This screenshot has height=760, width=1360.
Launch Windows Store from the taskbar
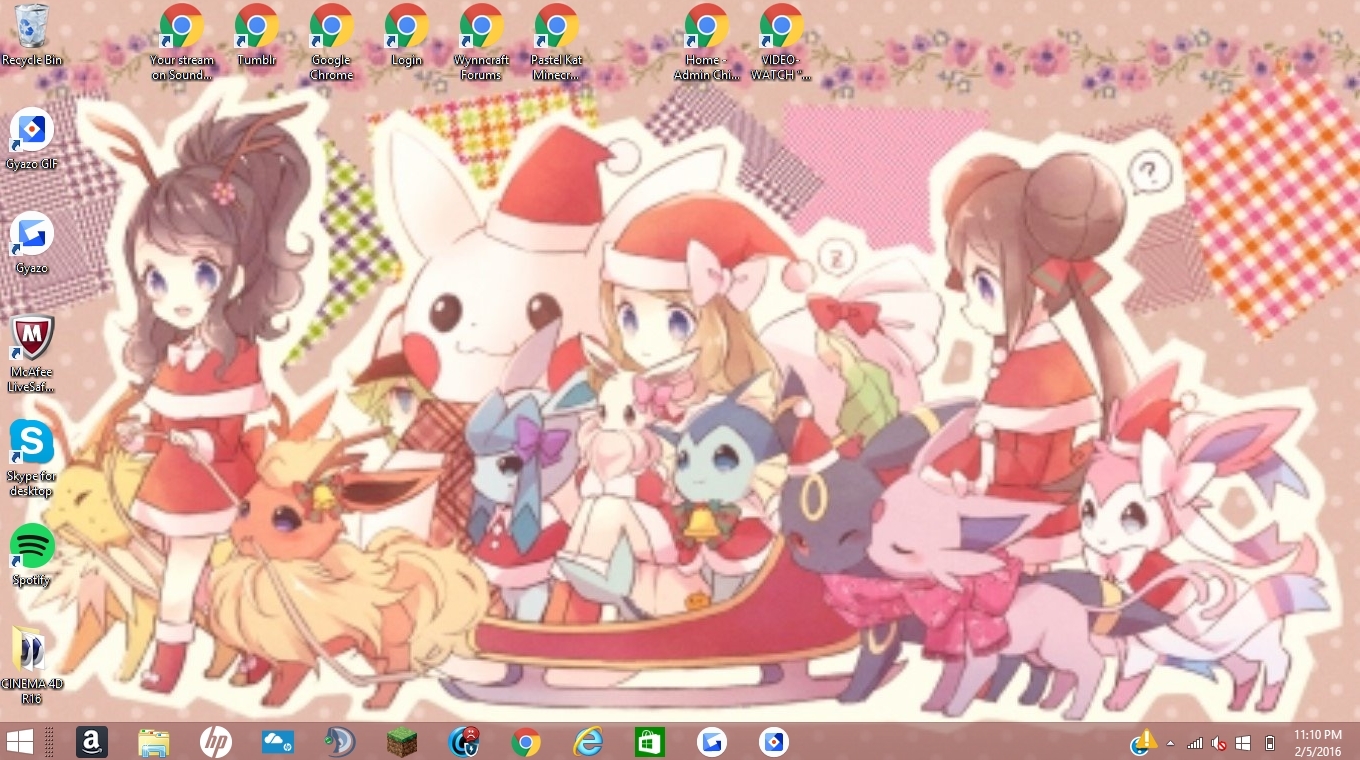pyautogui.click(x=650, y=742)
